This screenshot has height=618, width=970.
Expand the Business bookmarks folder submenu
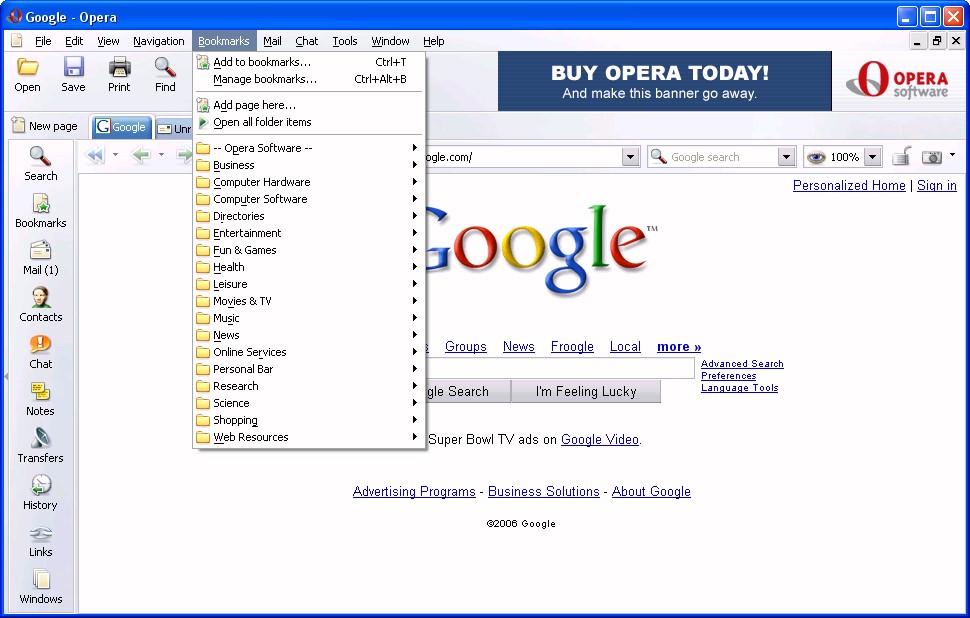308,165
